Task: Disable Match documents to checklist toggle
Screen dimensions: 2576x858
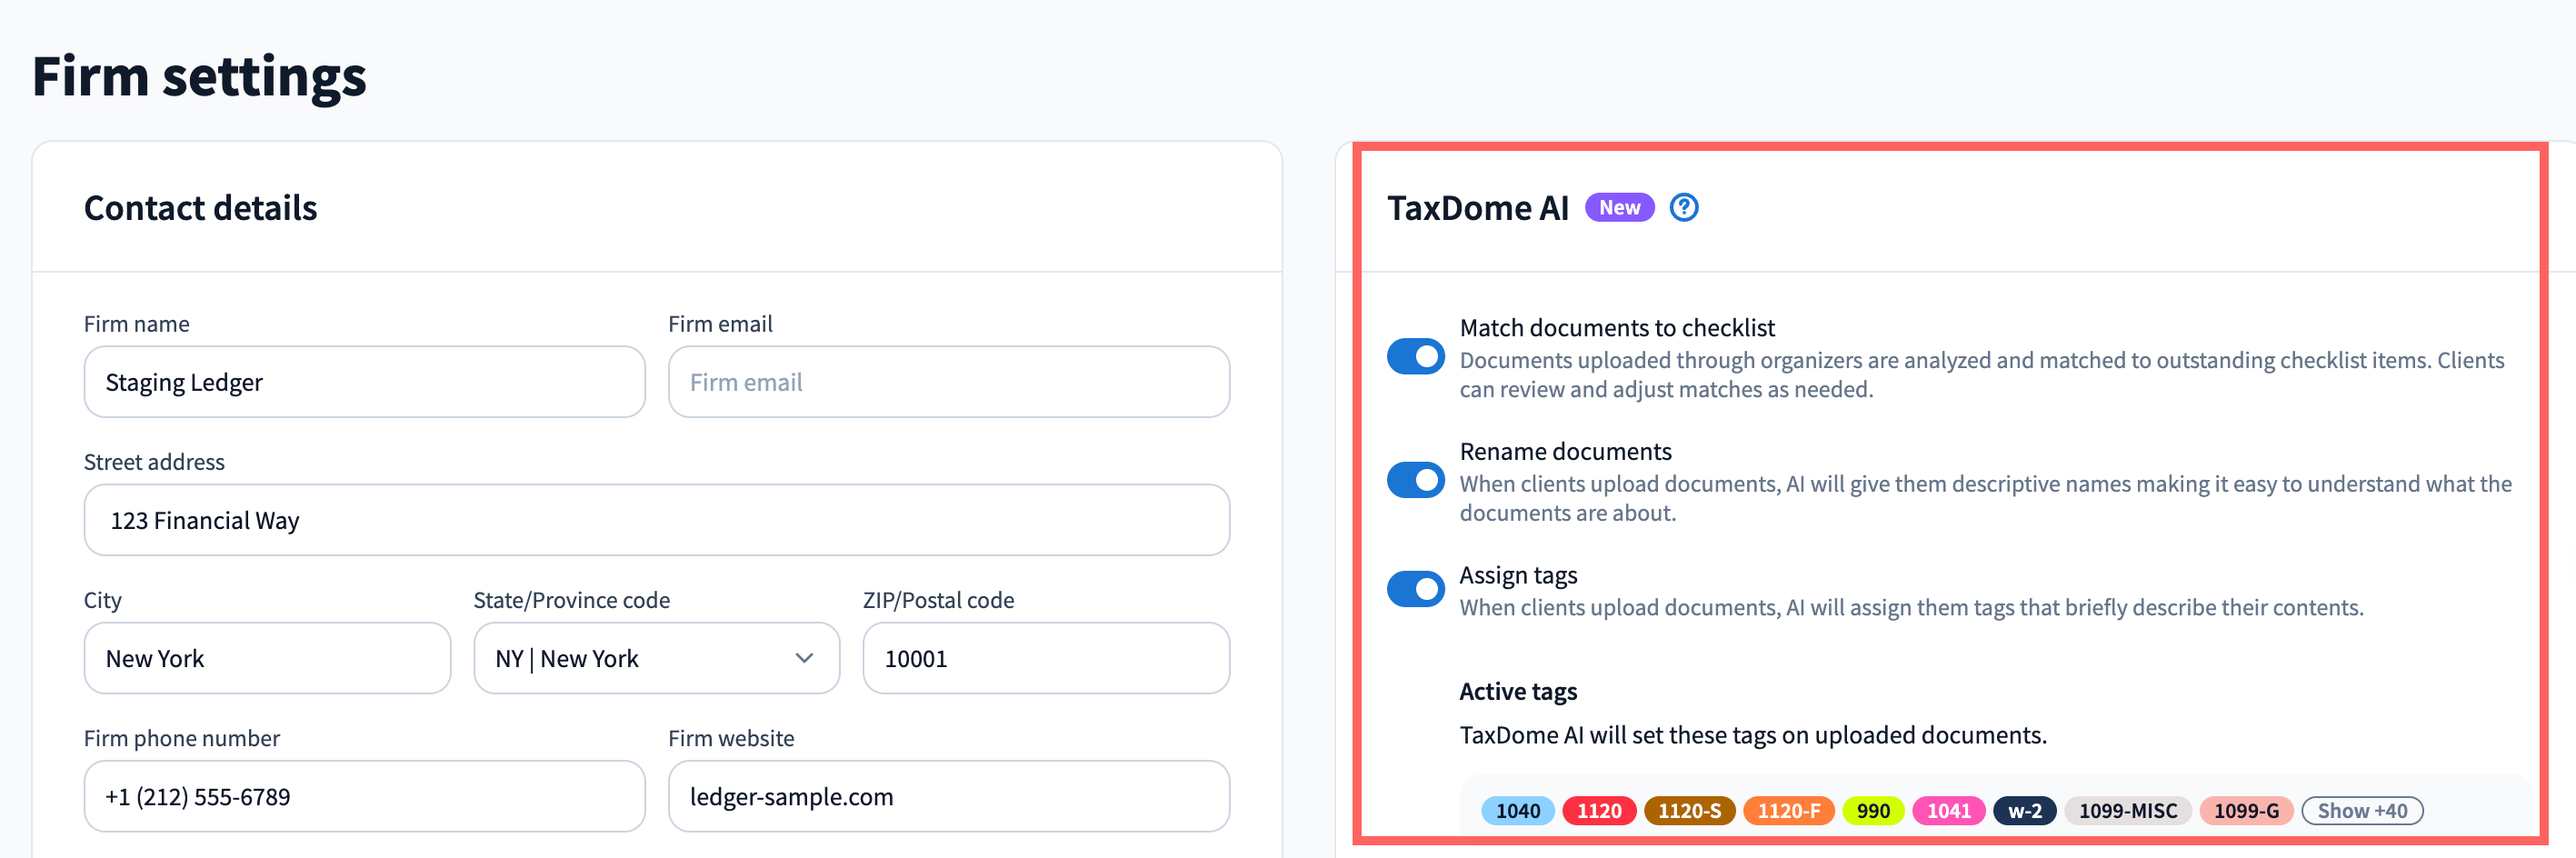Action: coord(1415,357)
